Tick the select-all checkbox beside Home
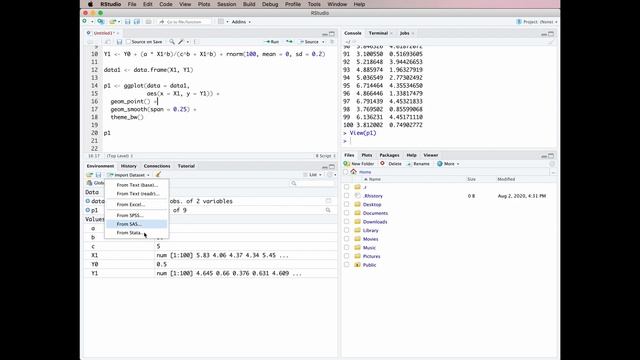 tap(346, 172)
